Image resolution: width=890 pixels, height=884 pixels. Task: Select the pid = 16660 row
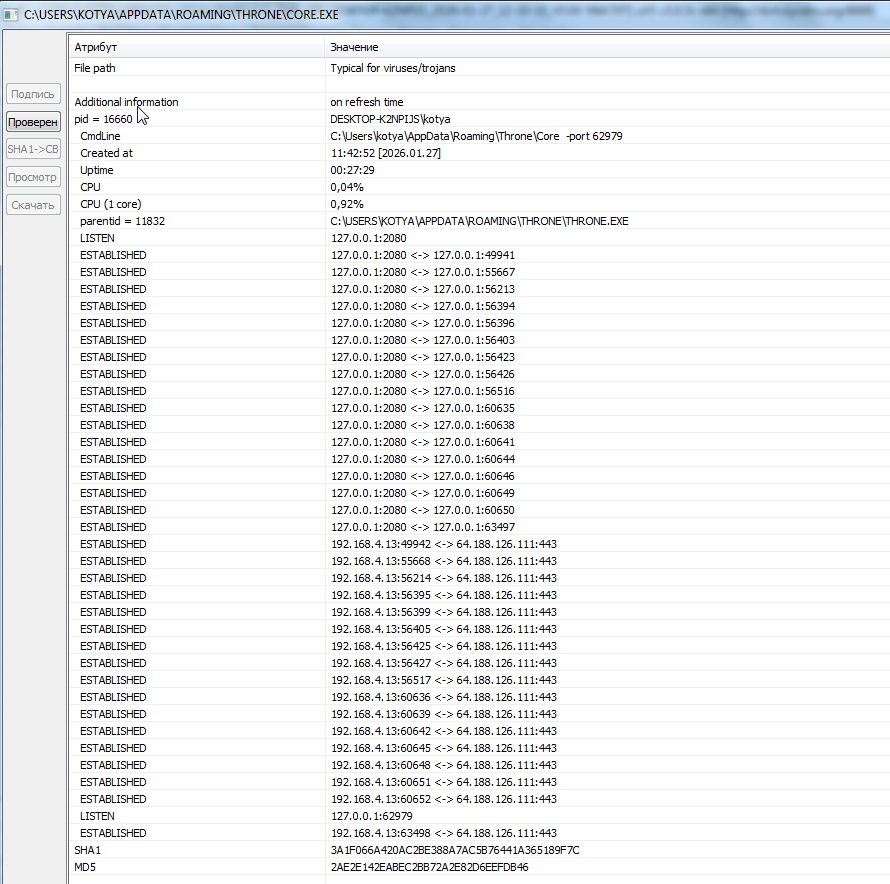point(479,119)
